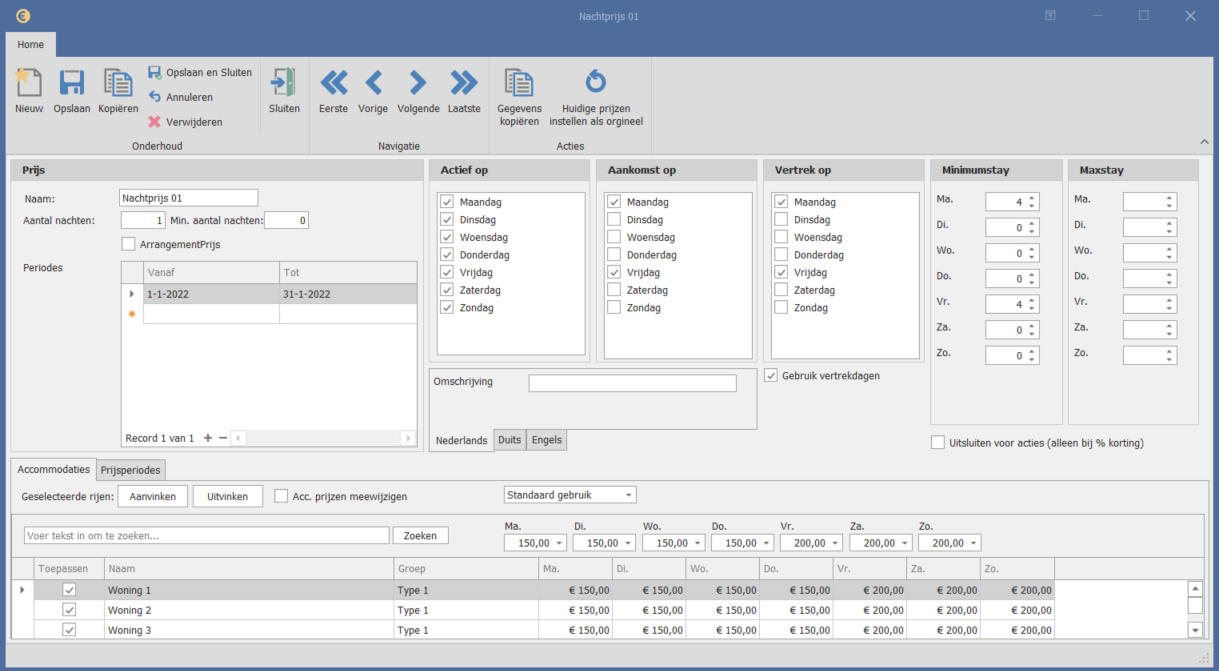Switch description language to Duits

(x=510, y=440)
